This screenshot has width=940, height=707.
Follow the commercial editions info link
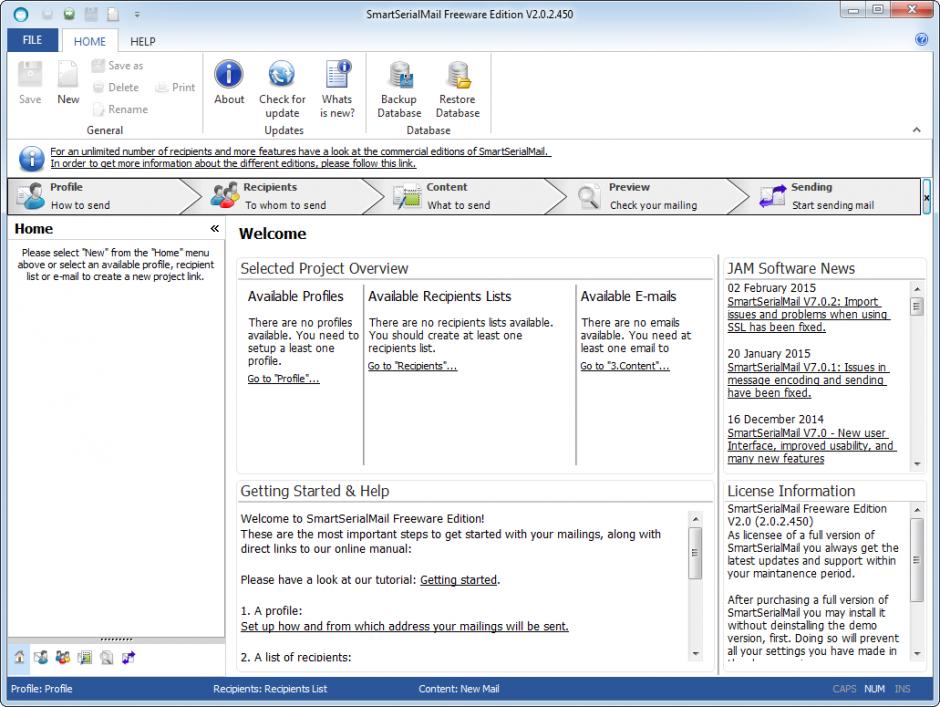coord(300,151)
